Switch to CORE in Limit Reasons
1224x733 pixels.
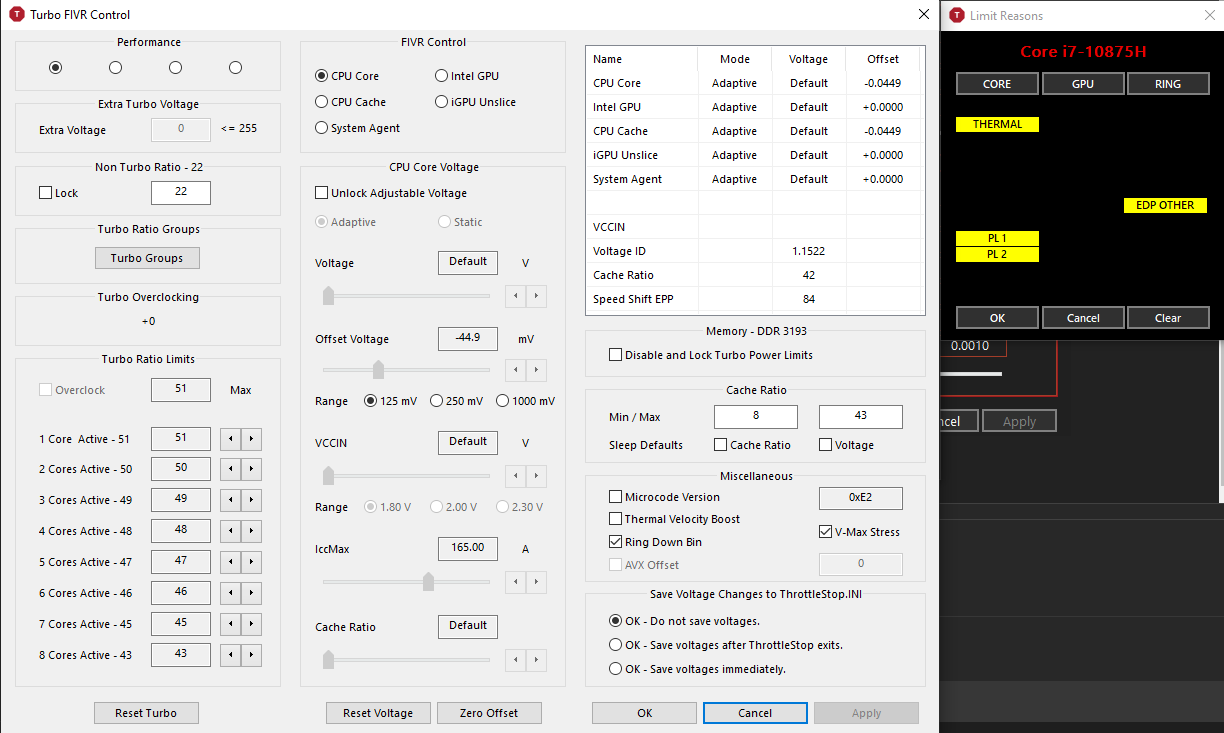[x=997, y=84]
